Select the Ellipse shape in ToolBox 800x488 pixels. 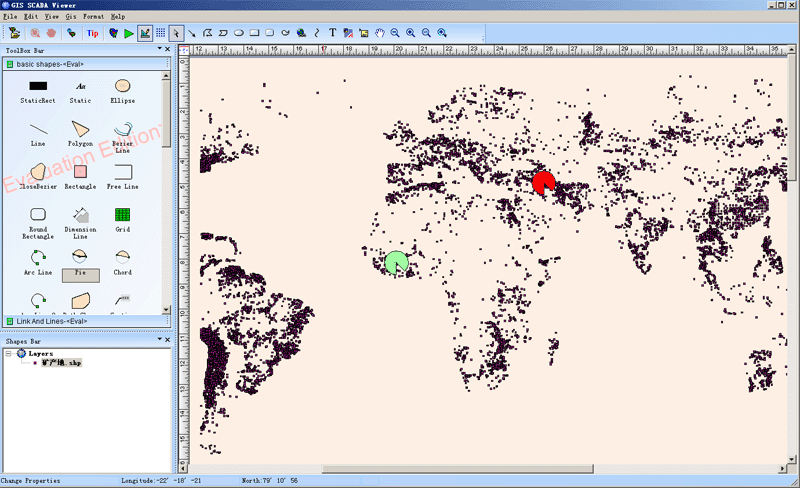(123, 87)
